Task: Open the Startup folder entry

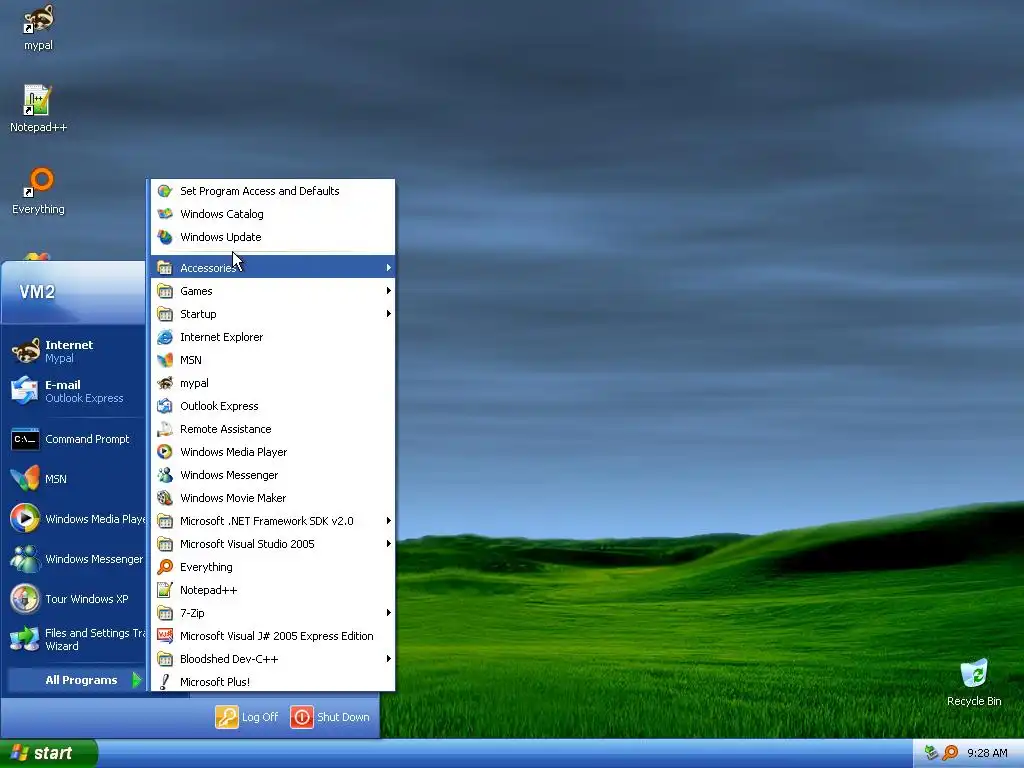Action: [x=273, y=313]
